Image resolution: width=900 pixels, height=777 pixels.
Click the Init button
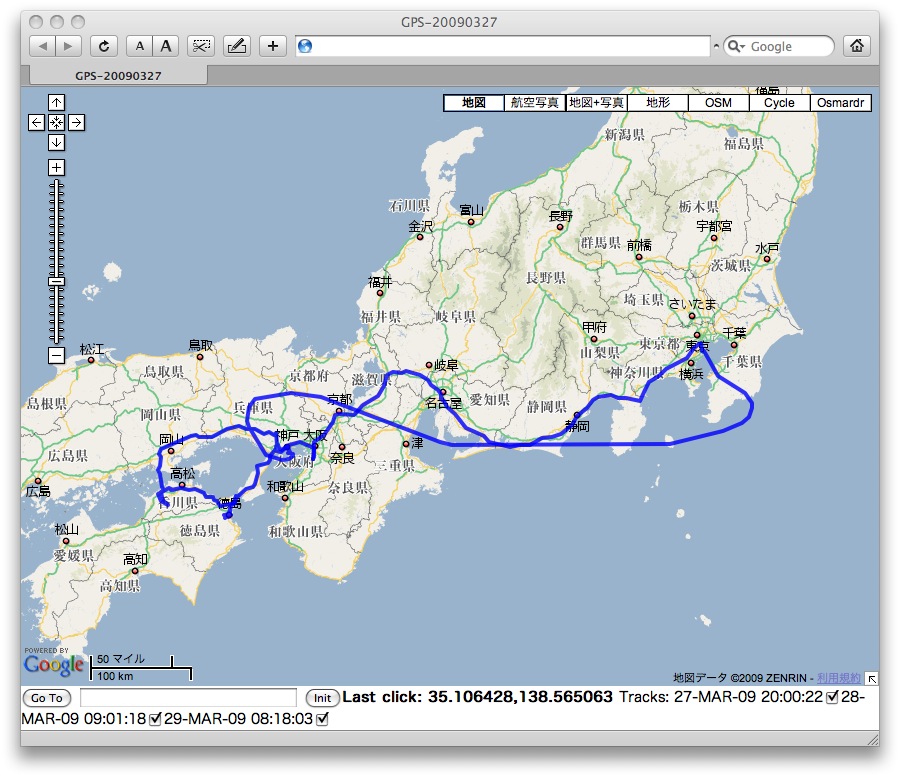click(322, 698)
